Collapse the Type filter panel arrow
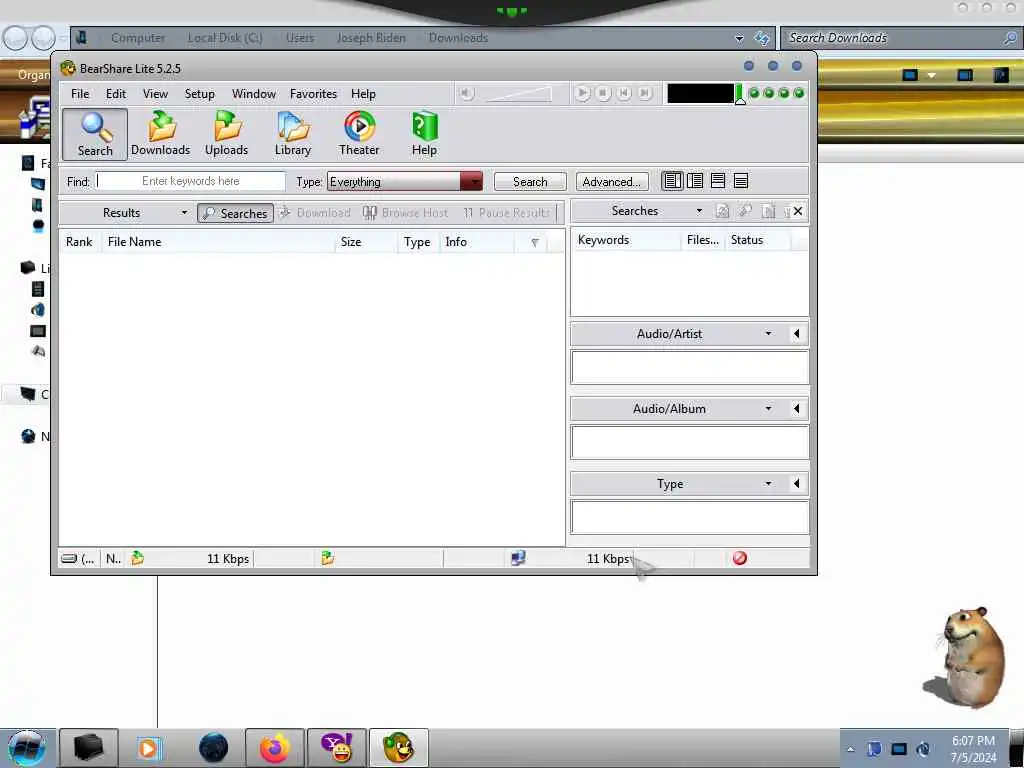 pos(796,484)
